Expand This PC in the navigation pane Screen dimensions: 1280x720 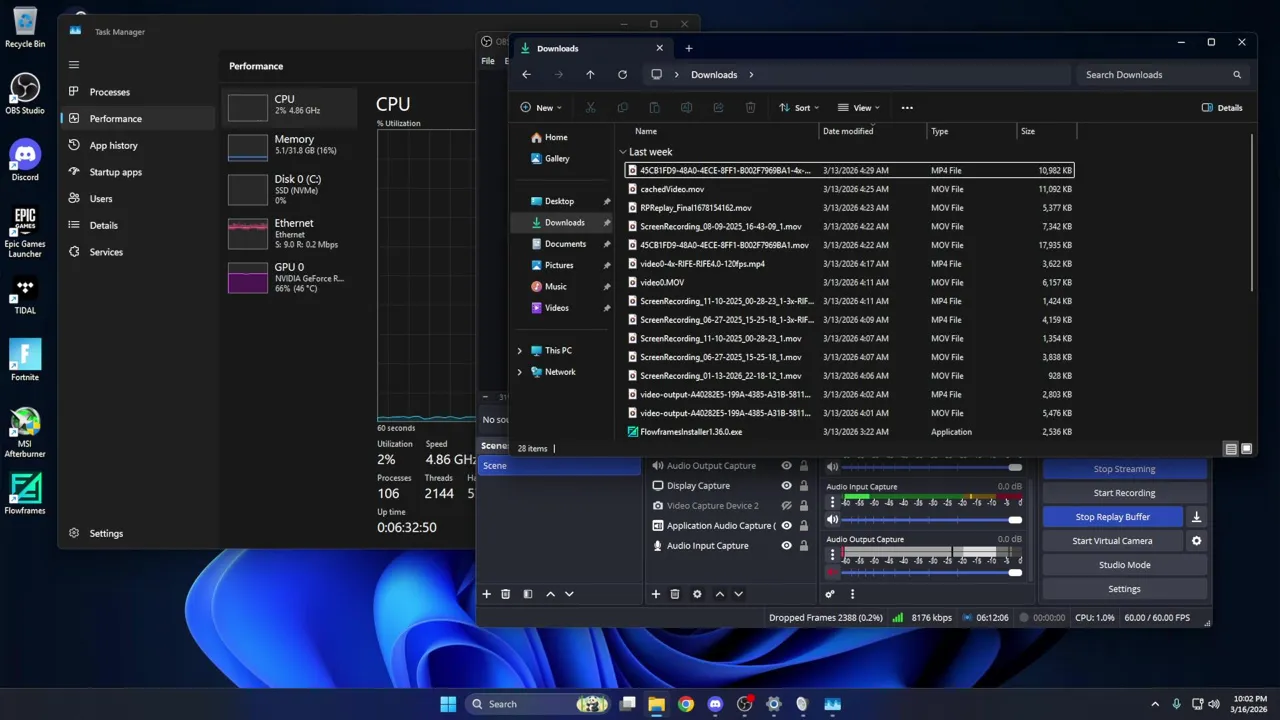[x=519, y=351]
